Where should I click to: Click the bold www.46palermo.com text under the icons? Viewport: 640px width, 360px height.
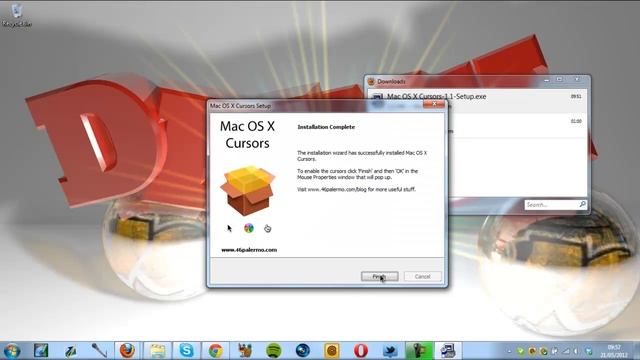[249, 250]
